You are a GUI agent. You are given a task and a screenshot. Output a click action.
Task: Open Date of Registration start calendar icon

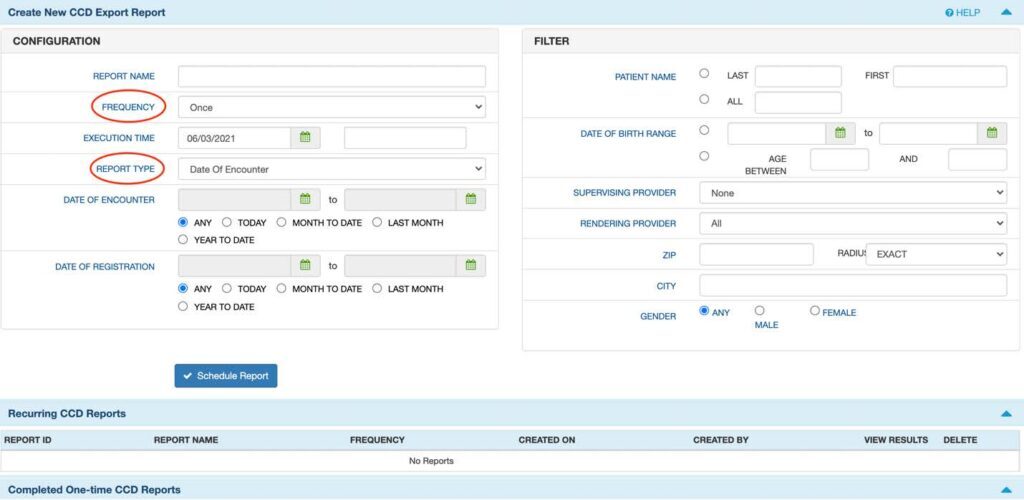click(x=306, y=266)
